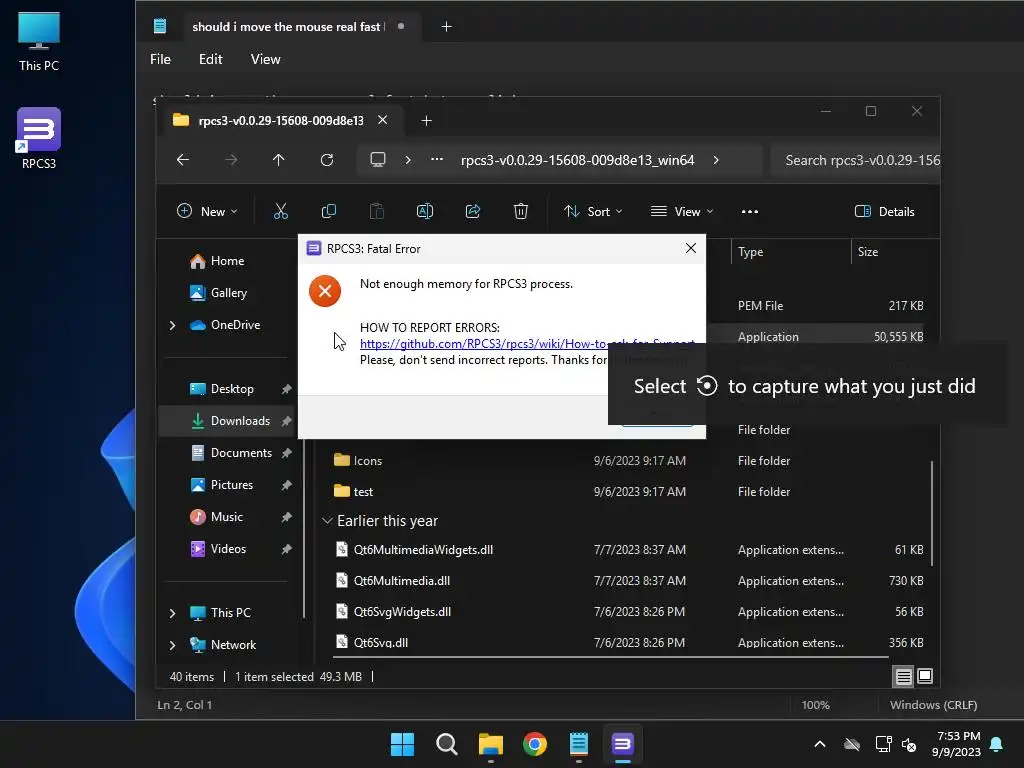Open Notepad from the taskbar
This screenshot has height=768, width=1024.
[579, 744]
